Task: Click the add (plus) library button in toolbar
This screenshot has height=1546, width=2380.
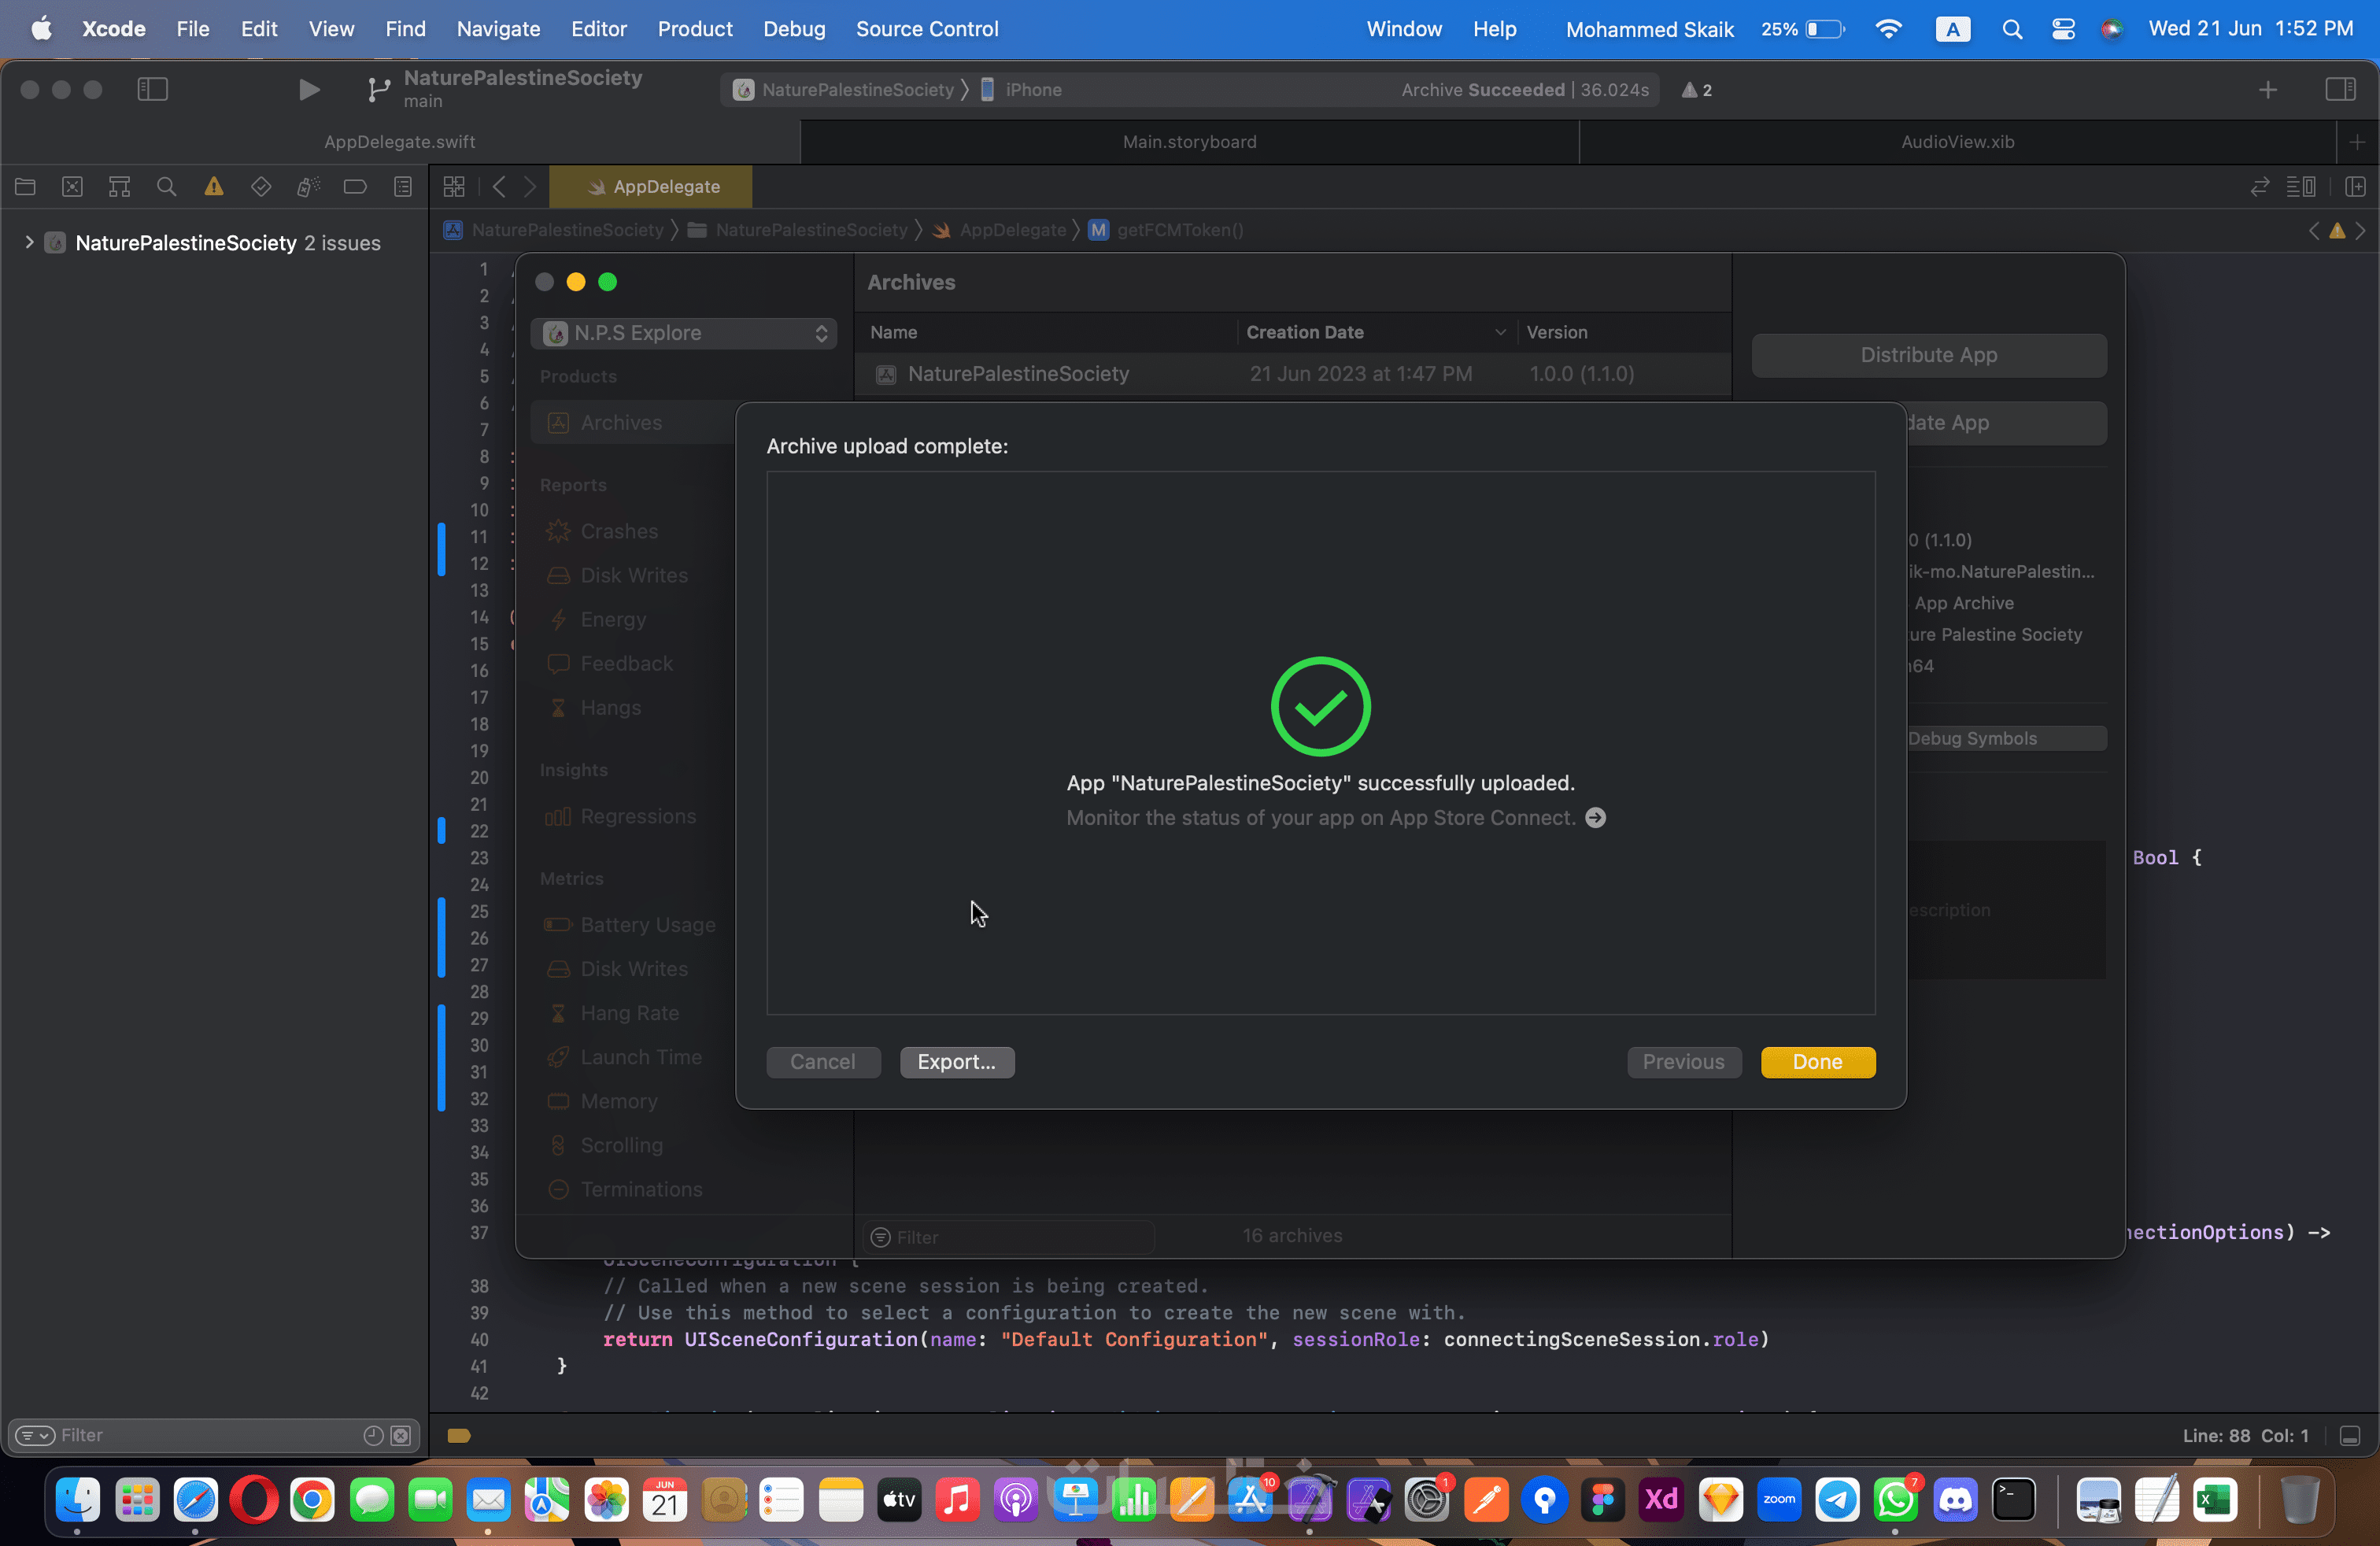Action: click(x=2268, y=90)
